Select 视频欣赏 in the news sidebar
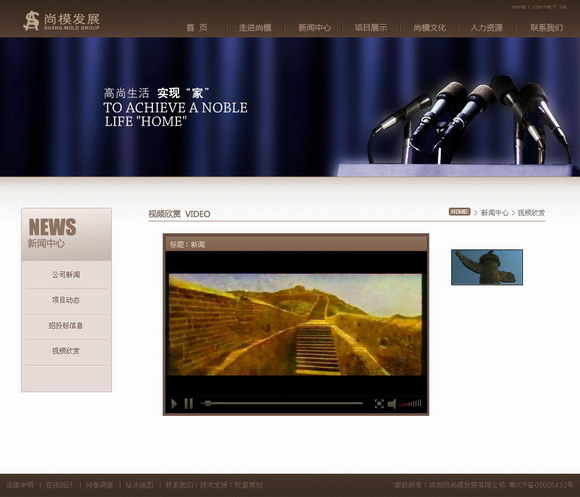The height and width of the screenshot is (497, 580). click(x=66, y=351)
